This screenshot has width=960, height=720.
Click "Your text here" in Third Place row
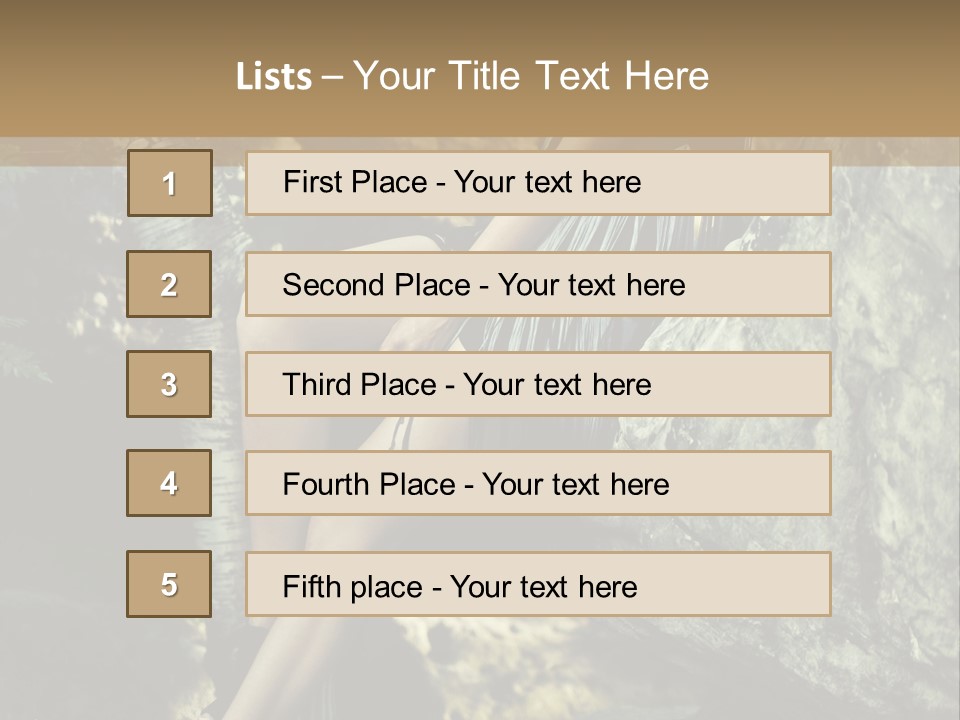point(557,385)
